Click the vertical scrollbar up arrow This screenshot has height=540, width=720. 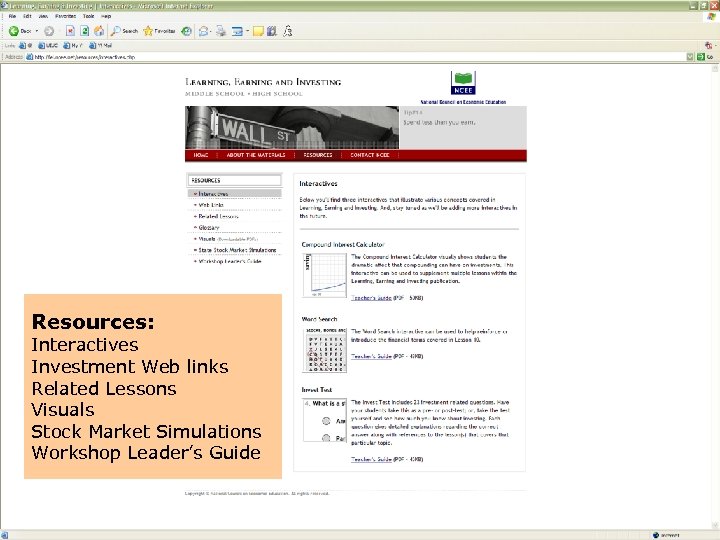714,68
